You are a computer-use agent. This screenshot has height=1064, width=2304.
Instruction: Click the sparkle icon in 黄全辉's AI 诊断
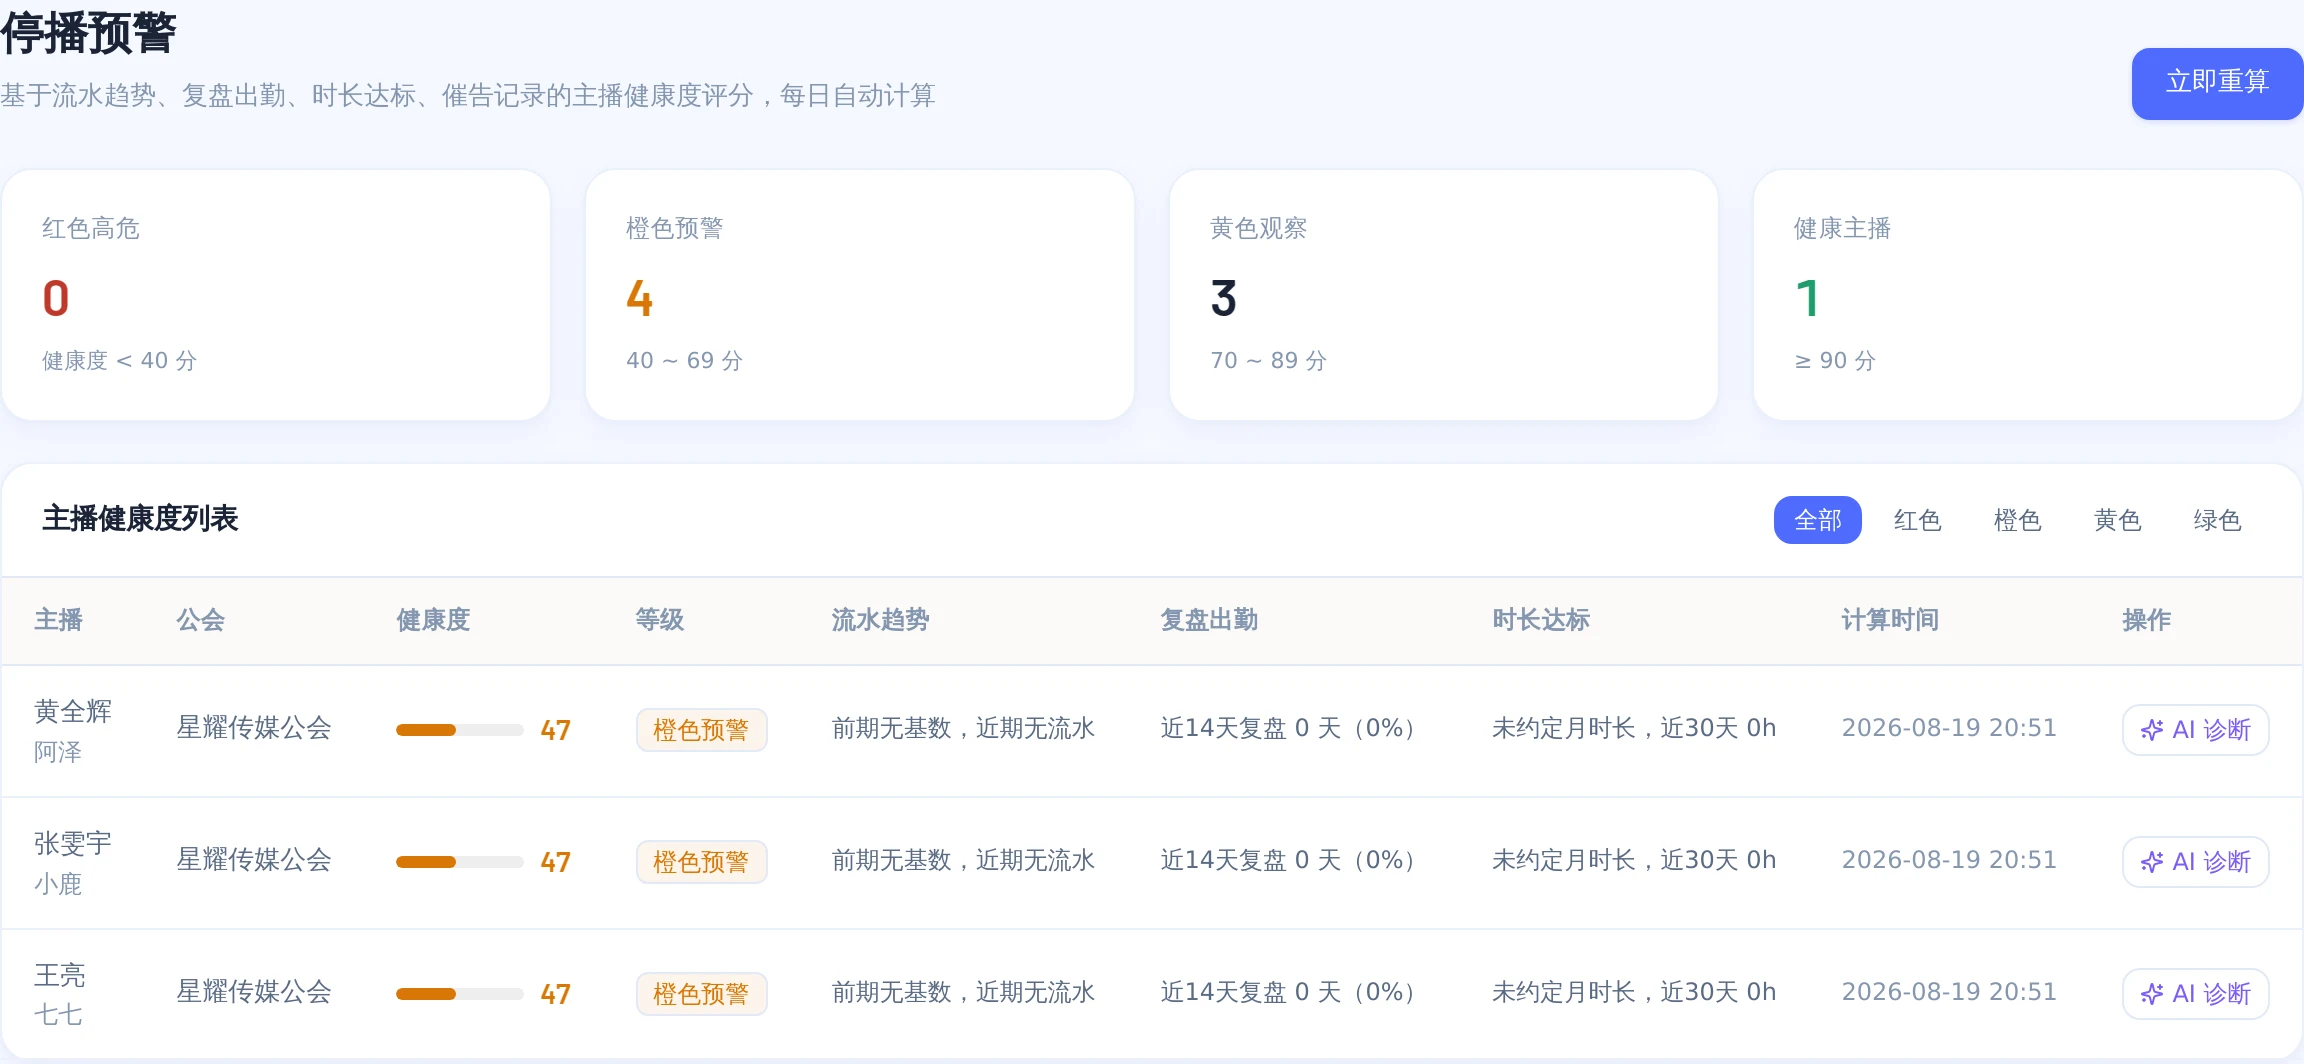click(x=2152, y=730)
